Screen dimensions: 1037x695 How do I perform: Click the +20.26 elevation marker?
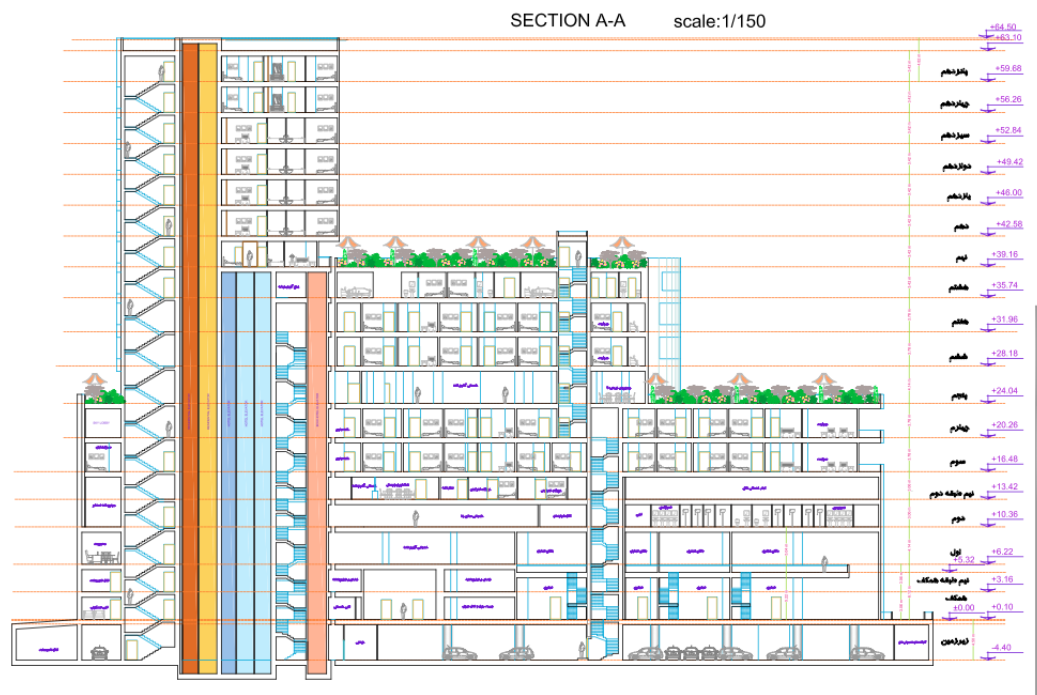[1008, 424]
